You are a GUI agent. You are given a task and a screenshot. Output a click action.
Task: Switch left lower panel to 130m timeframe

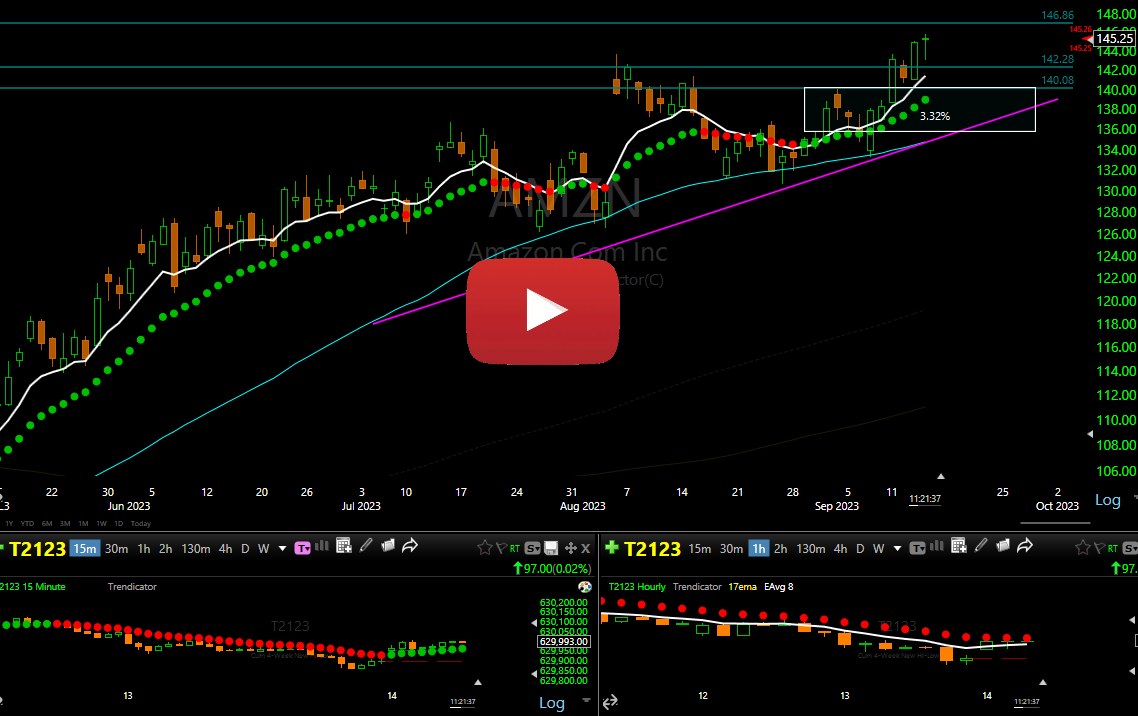point(195,548)
